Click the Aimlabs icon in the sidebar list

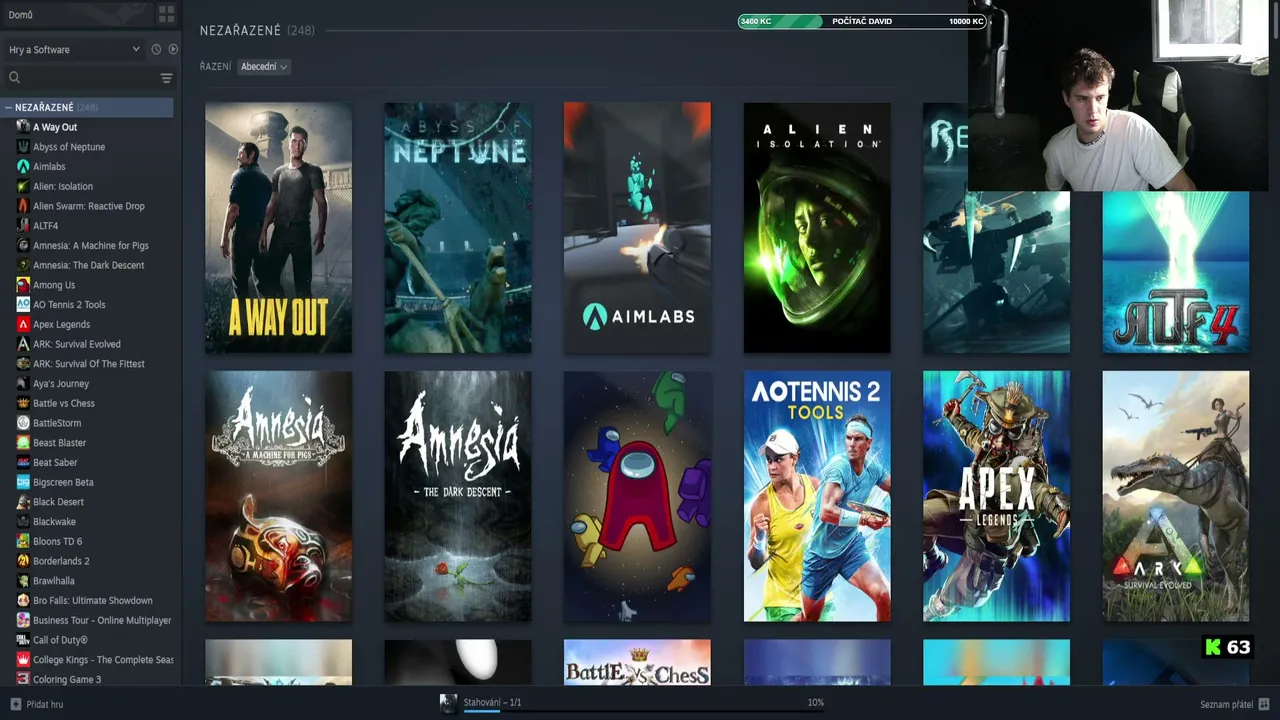(23, 166)
